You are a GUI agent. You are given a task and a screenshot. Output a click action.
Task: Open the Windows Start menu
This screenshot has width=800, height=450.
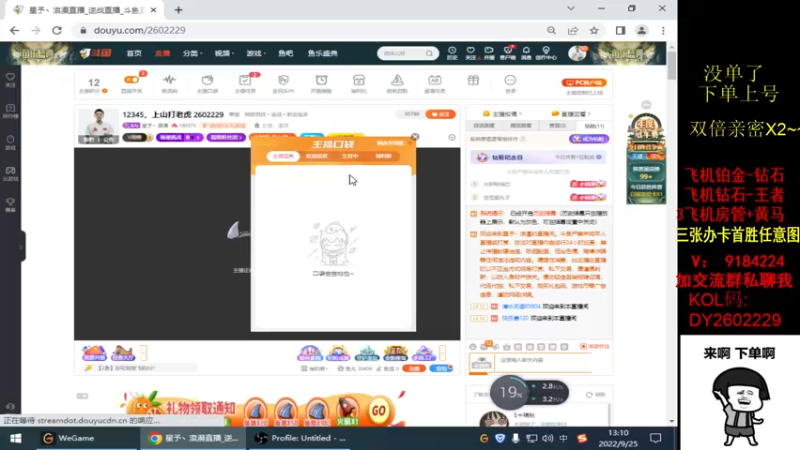(15, 438)
